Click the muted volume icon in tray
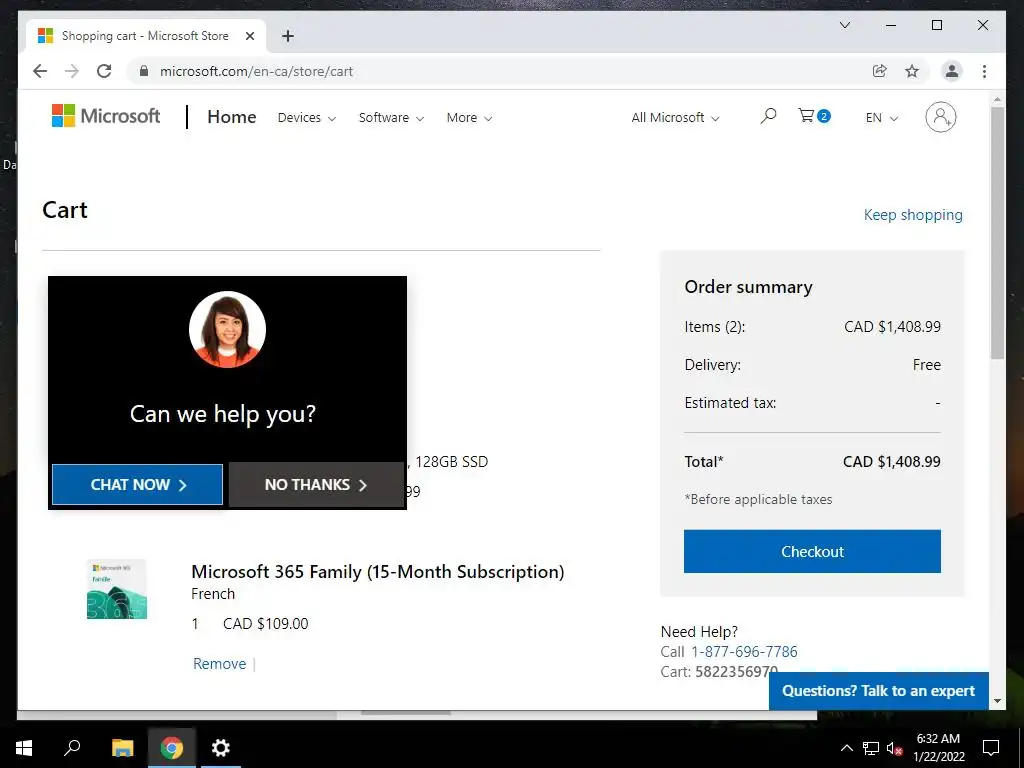The image size is (1024, 768). [x=894, y=748]
